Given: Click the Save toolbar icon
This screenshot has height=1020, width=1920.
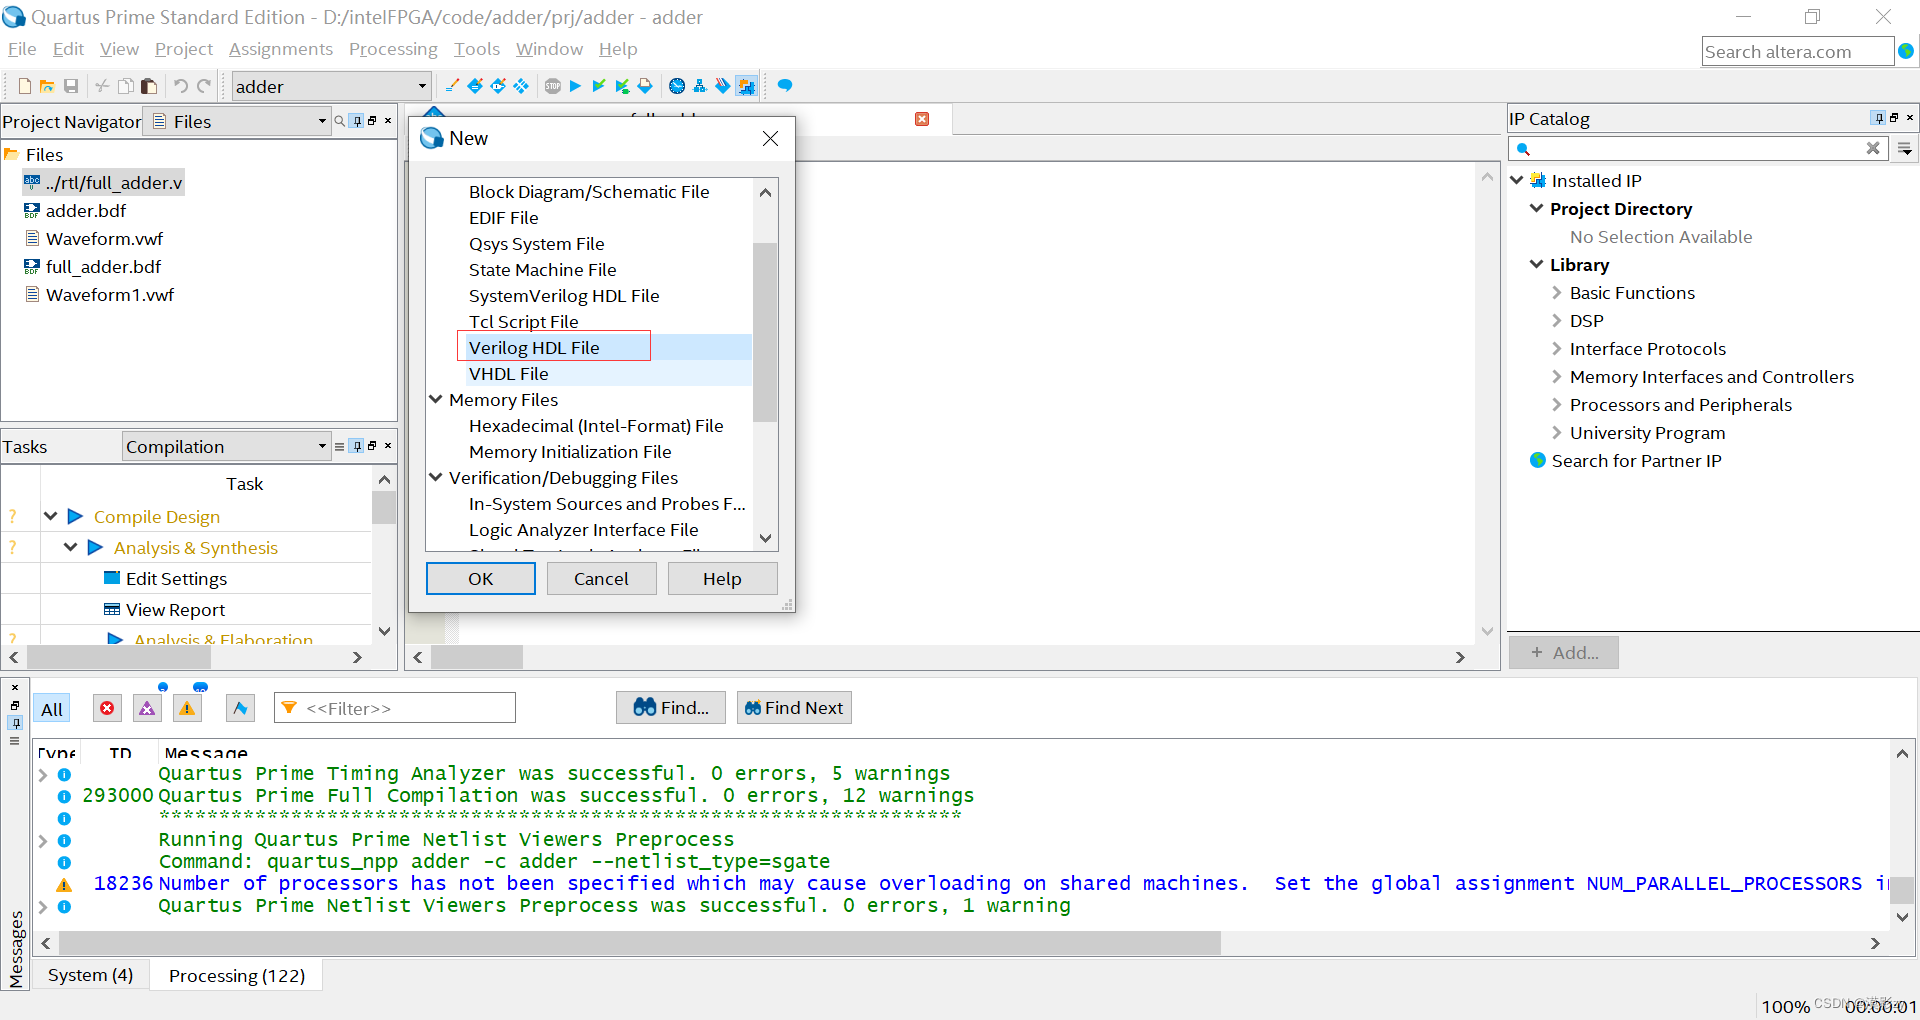Looking at the screenshot, I should tap(71, 86).
